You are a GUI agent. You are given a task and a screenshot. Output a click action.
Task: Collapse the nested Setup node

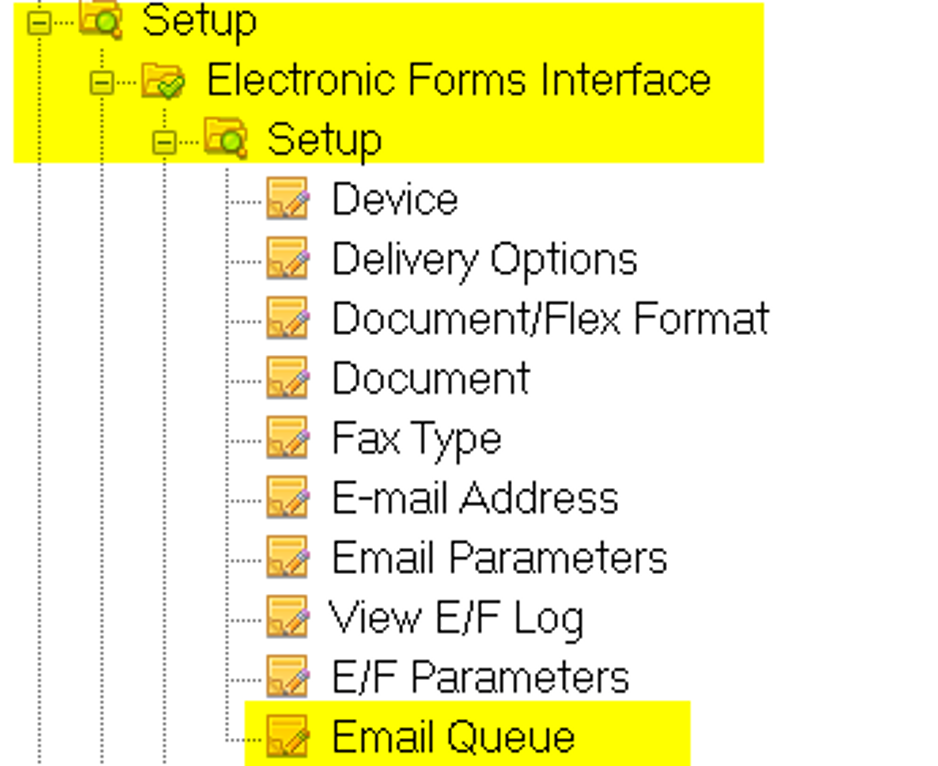tap(164, 142)
